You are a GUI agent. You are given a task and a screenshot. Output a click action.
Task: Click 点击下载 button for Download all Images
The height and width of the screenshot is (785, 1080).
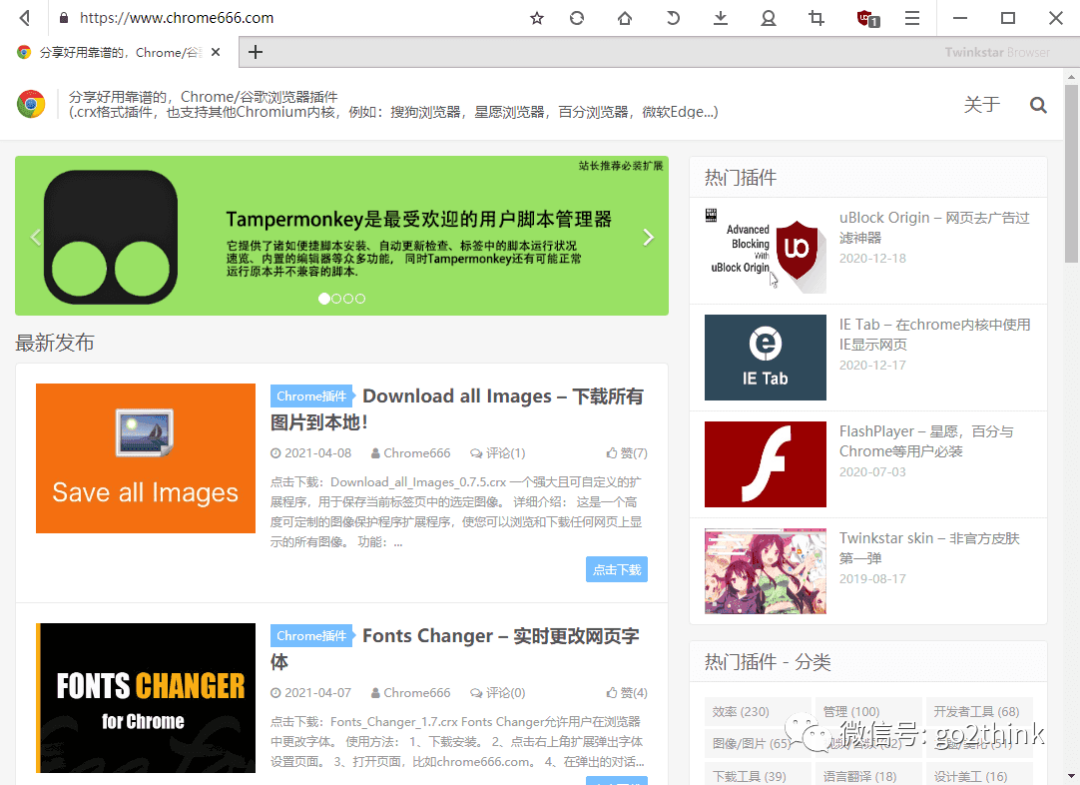tap(616, 569)
